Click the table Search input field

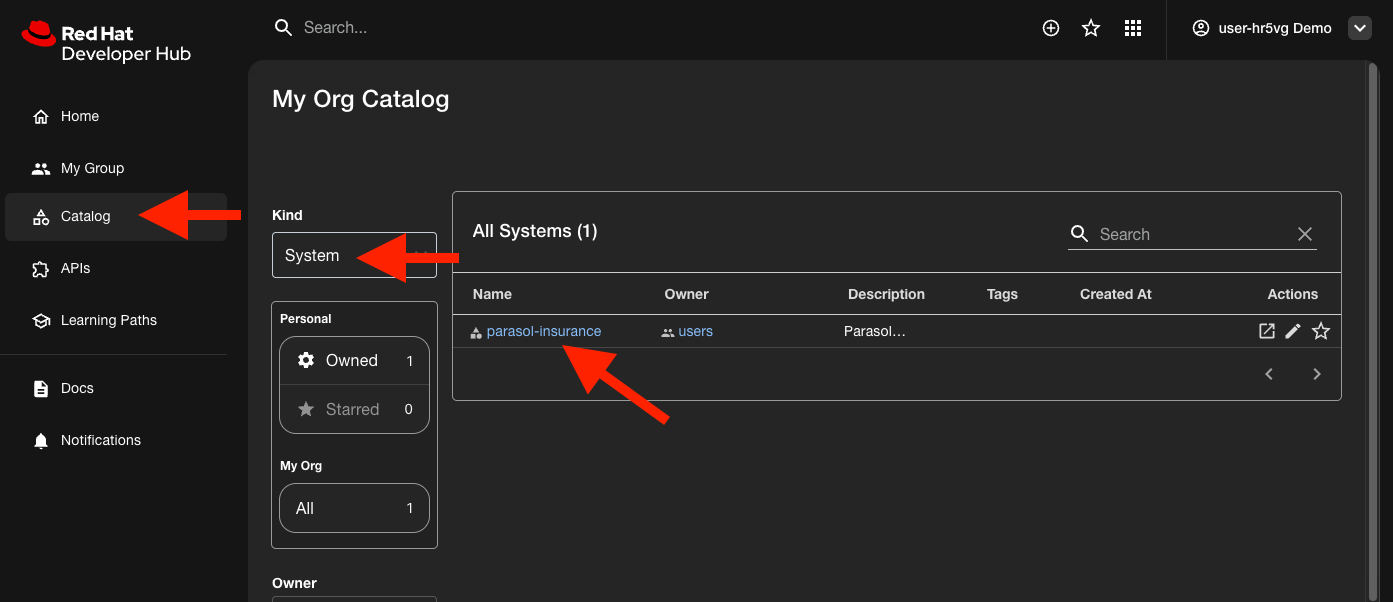[1192, 234]
